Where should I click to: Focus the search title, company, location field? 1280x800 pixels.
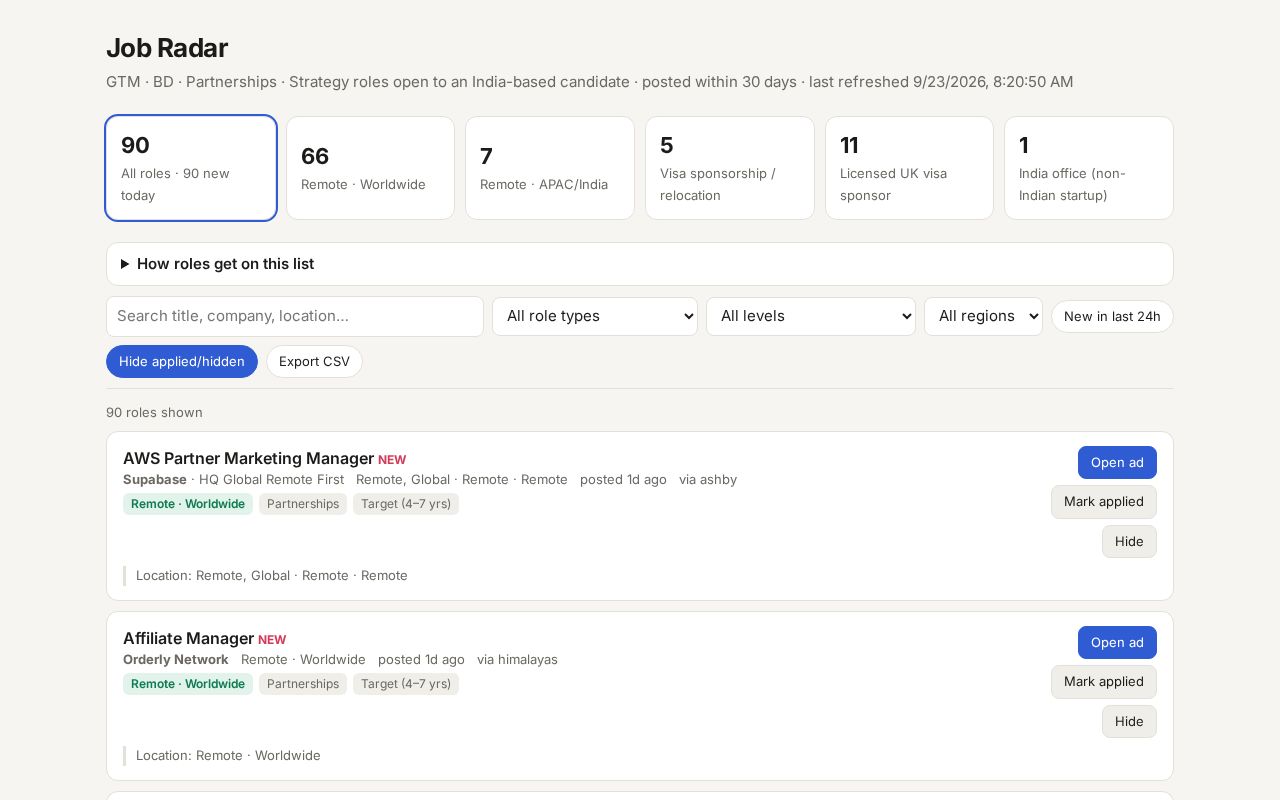(x=295, y=316)
